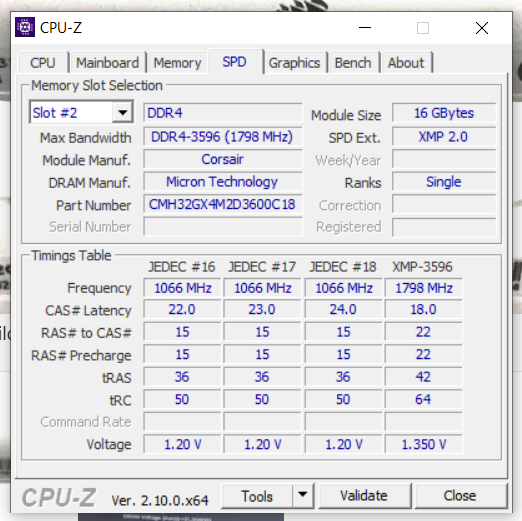Click the JEDEC #17 tRAS value 36

tap(262, 377)
